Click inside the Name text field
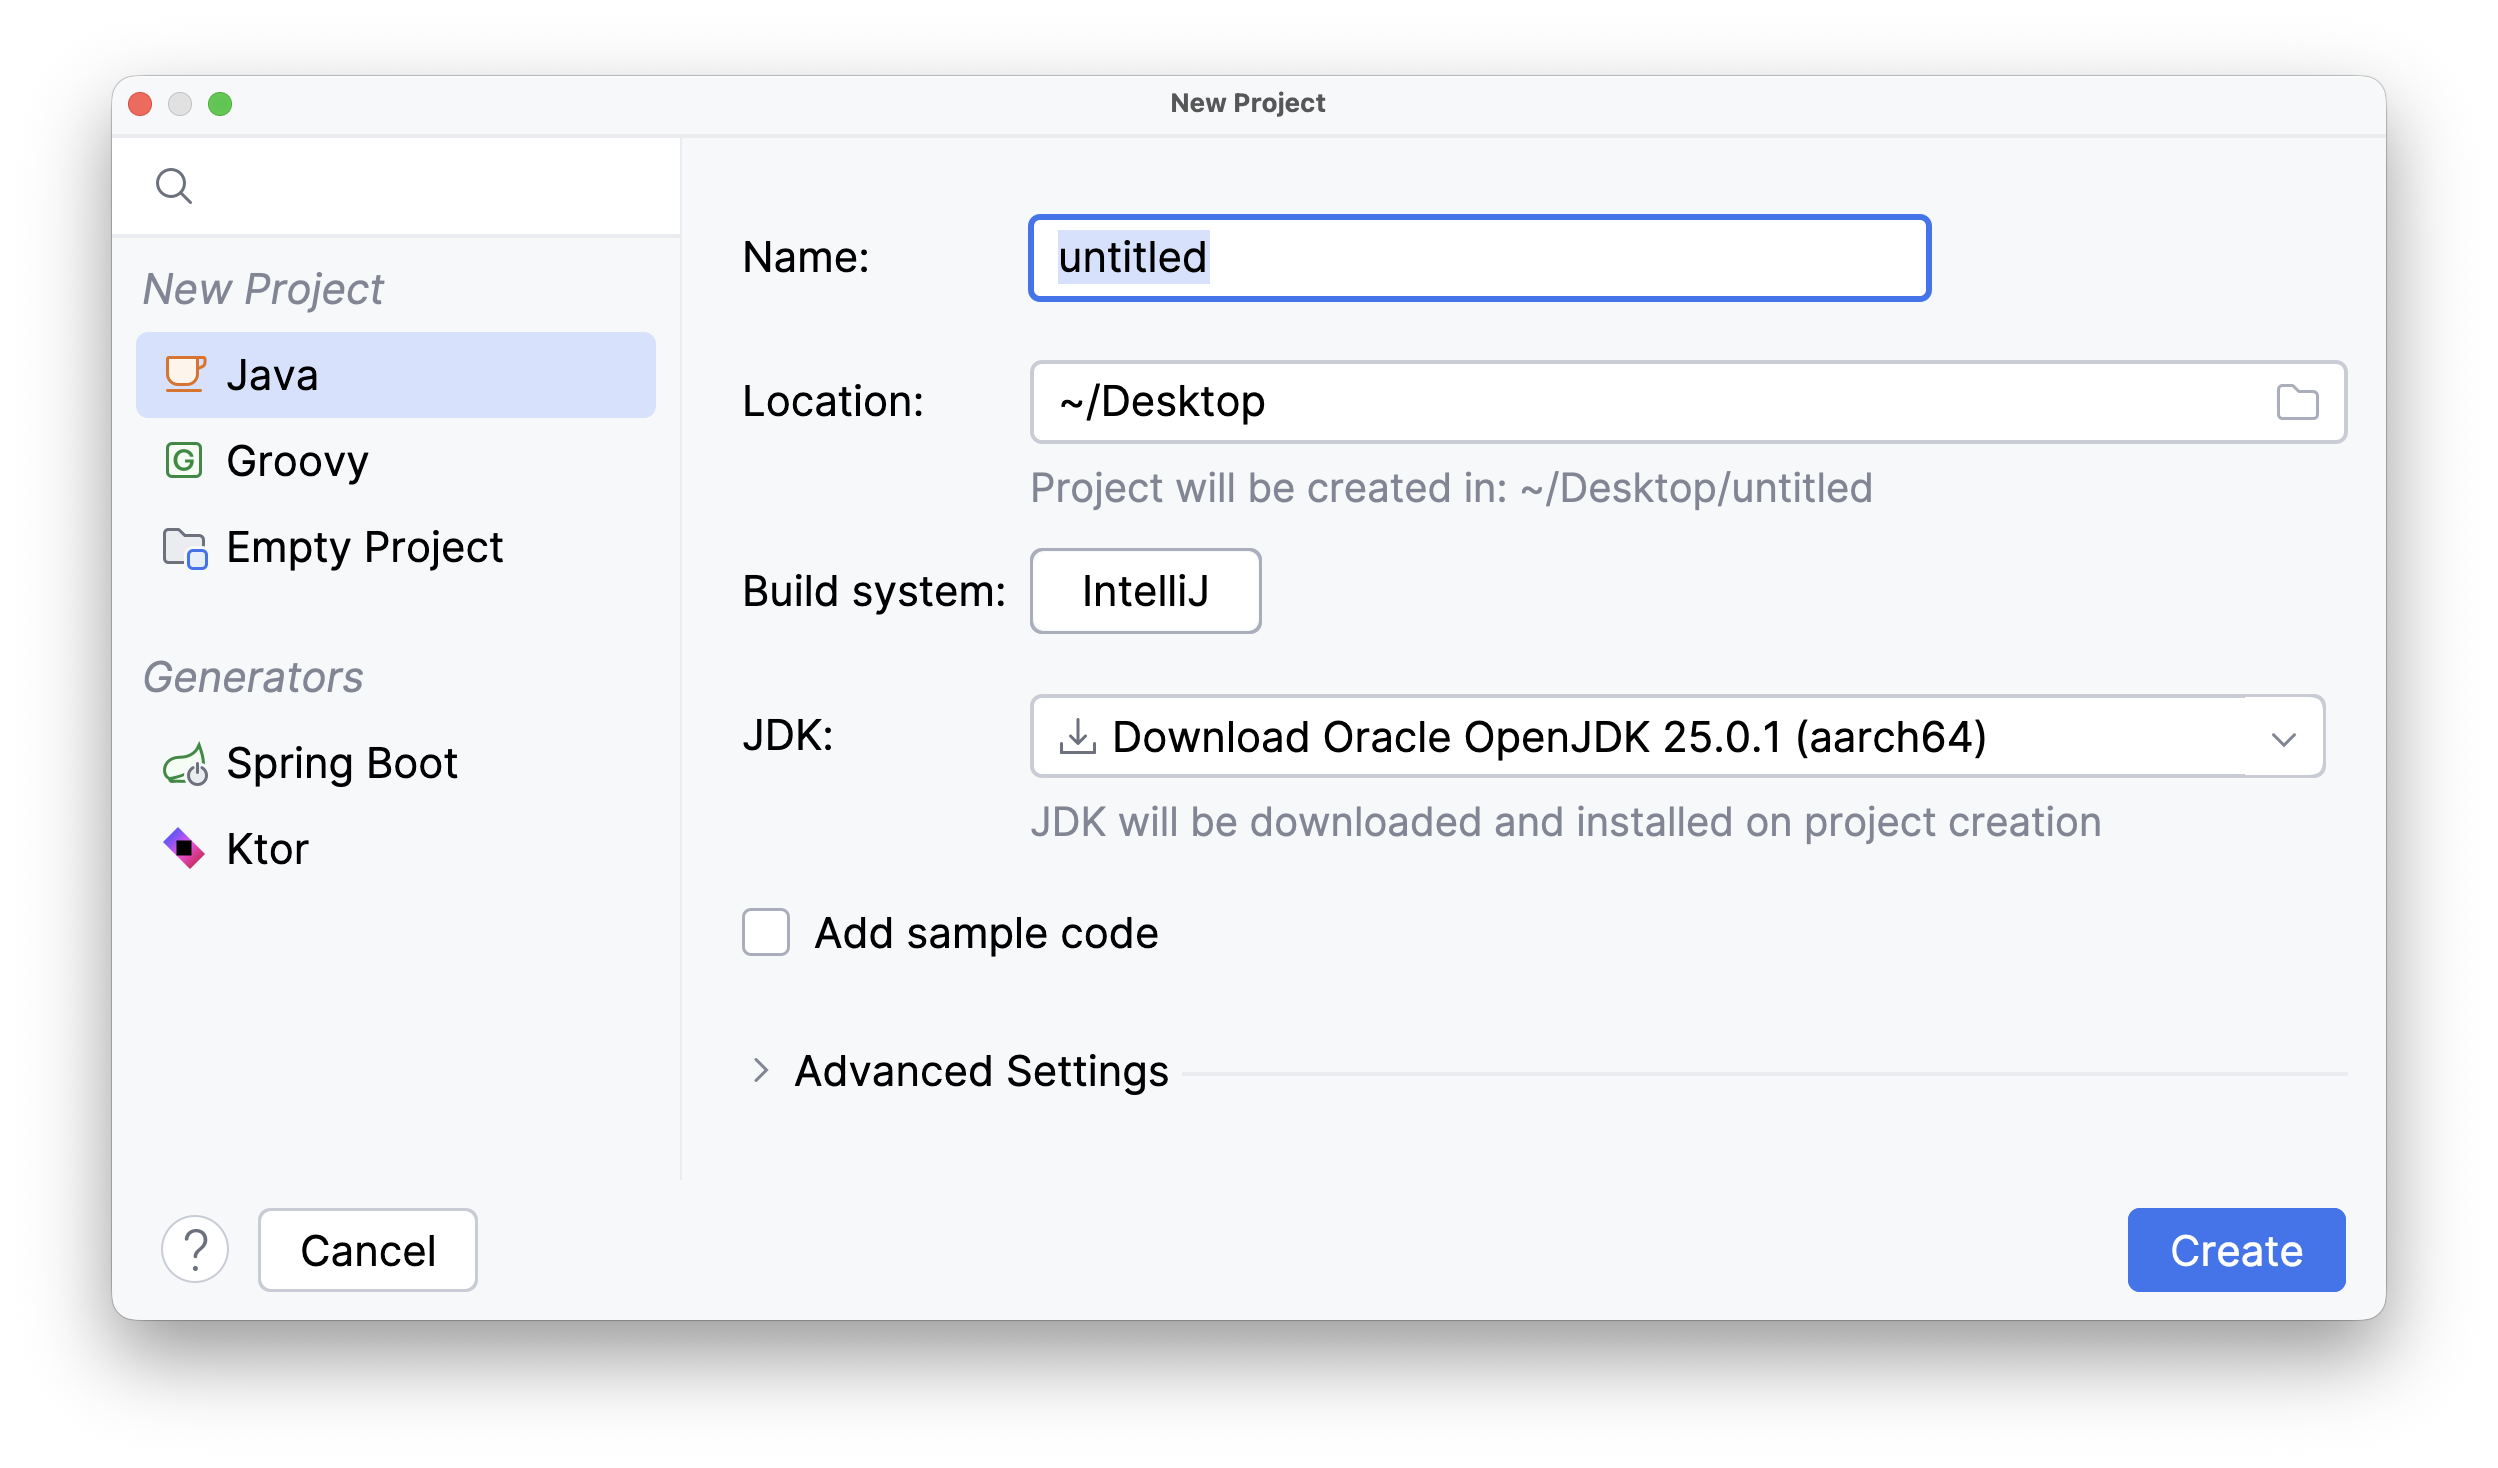The height and width of the screenshot is (1468, 2498). pos(1478,258)
